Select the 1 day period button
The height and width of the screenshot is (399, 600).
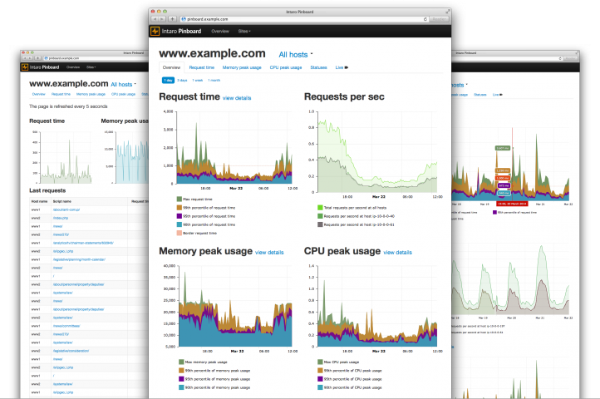168,80
